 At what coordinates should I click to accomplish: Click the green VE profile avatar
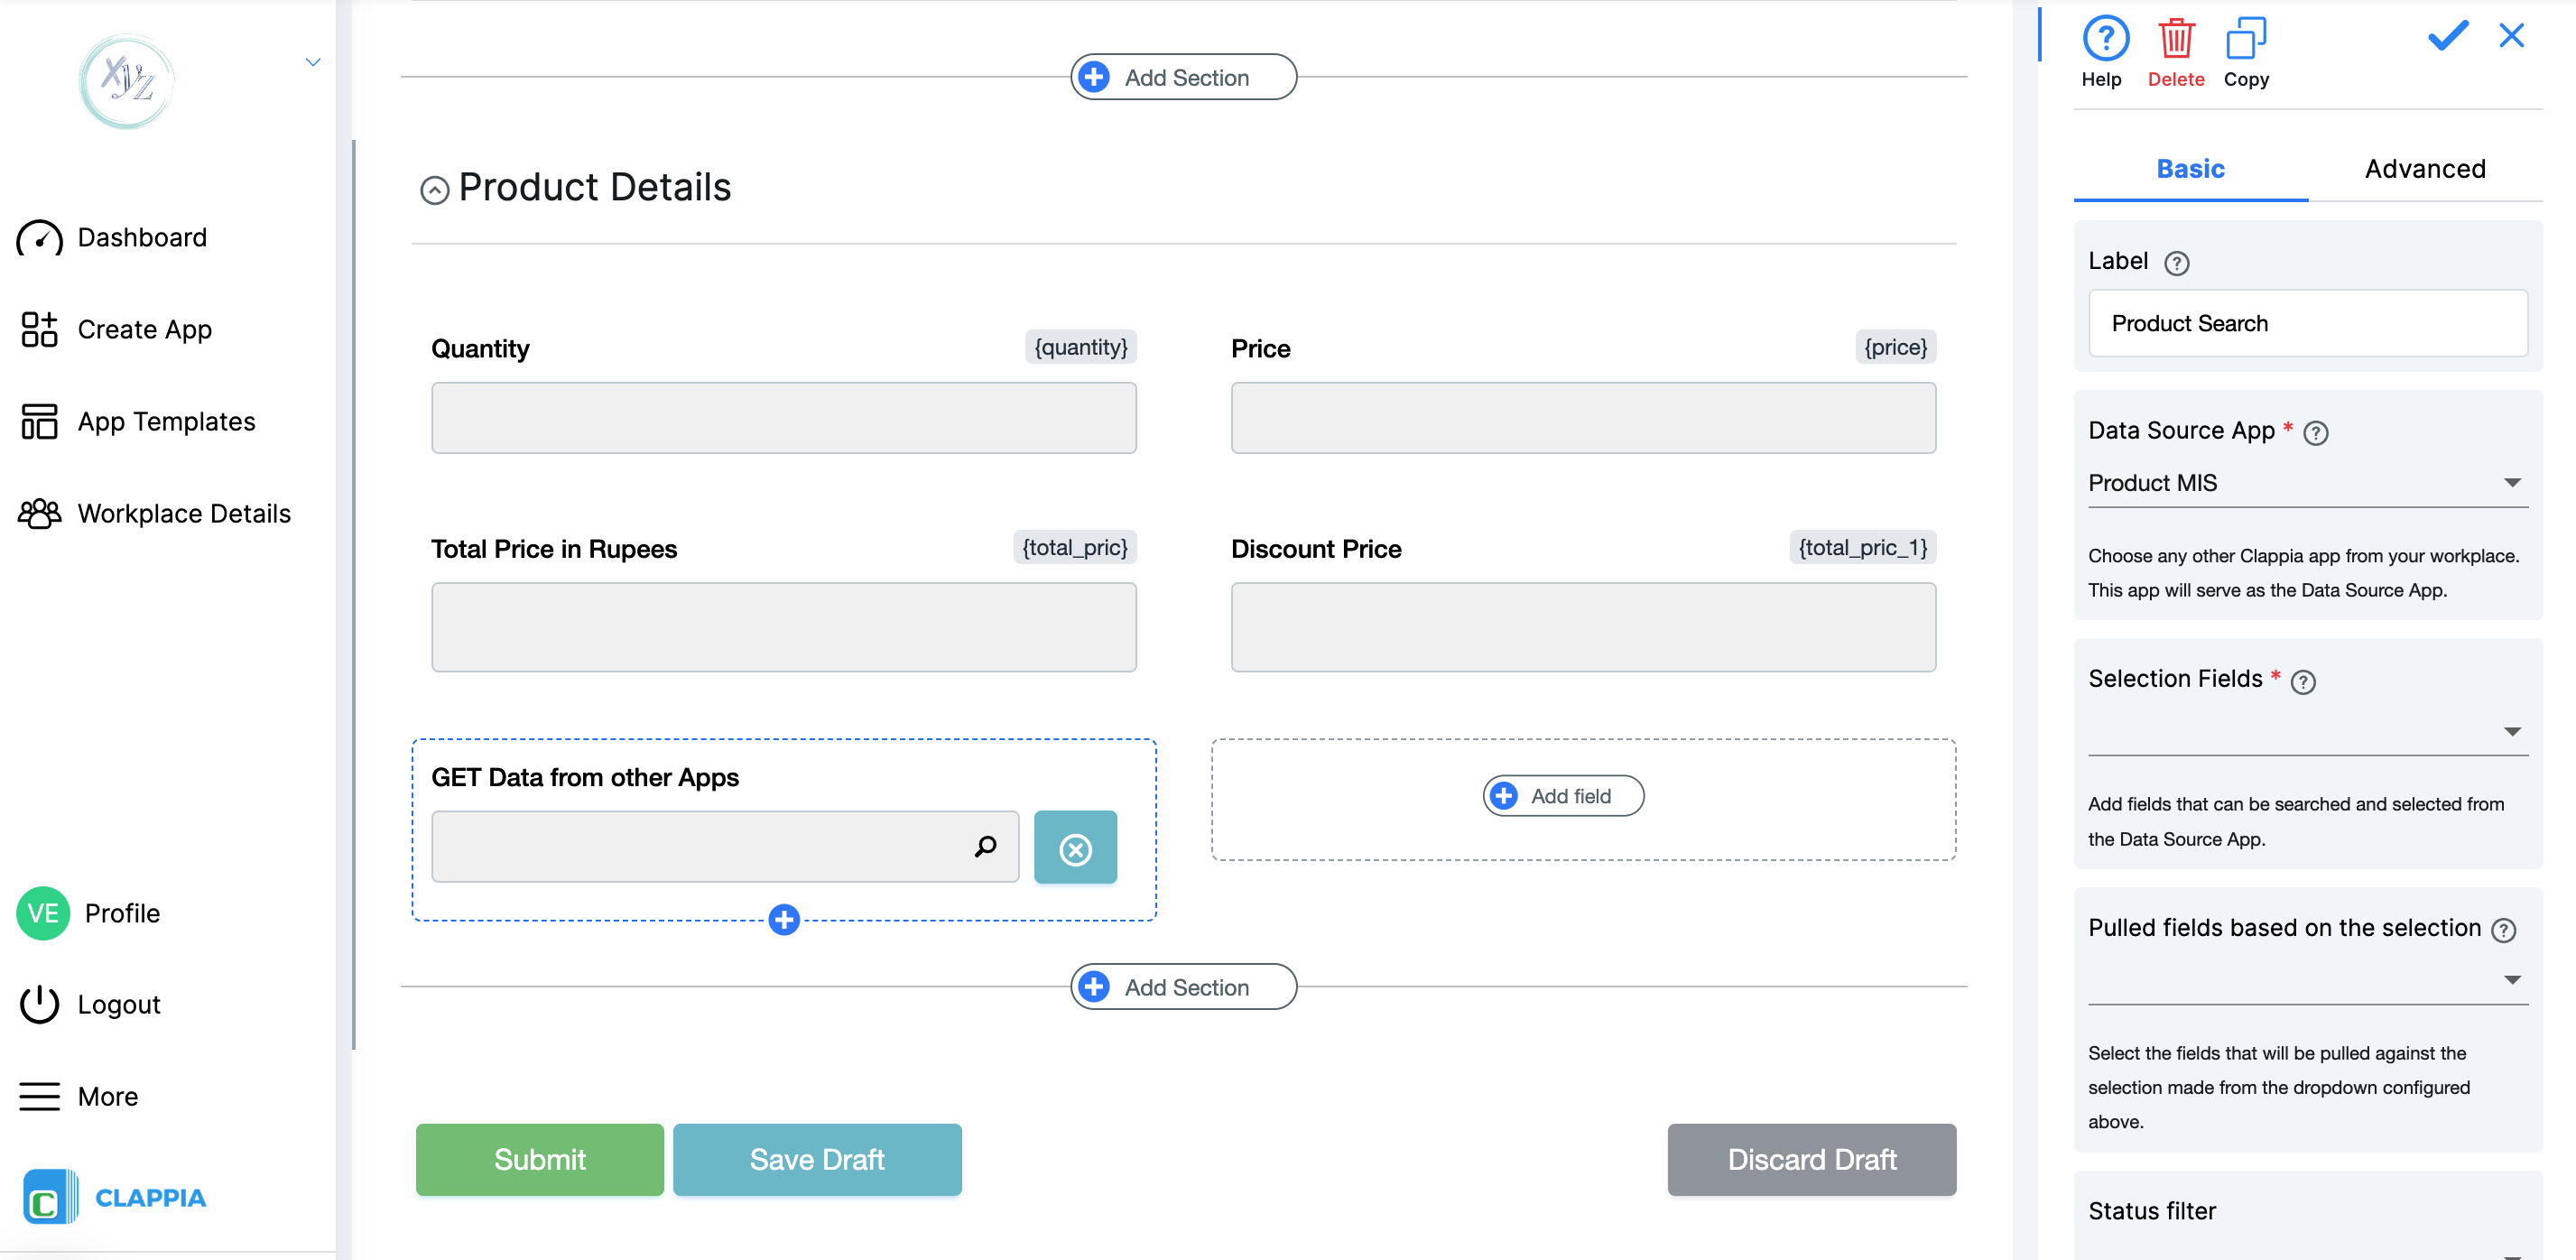(x=42, y=913)
